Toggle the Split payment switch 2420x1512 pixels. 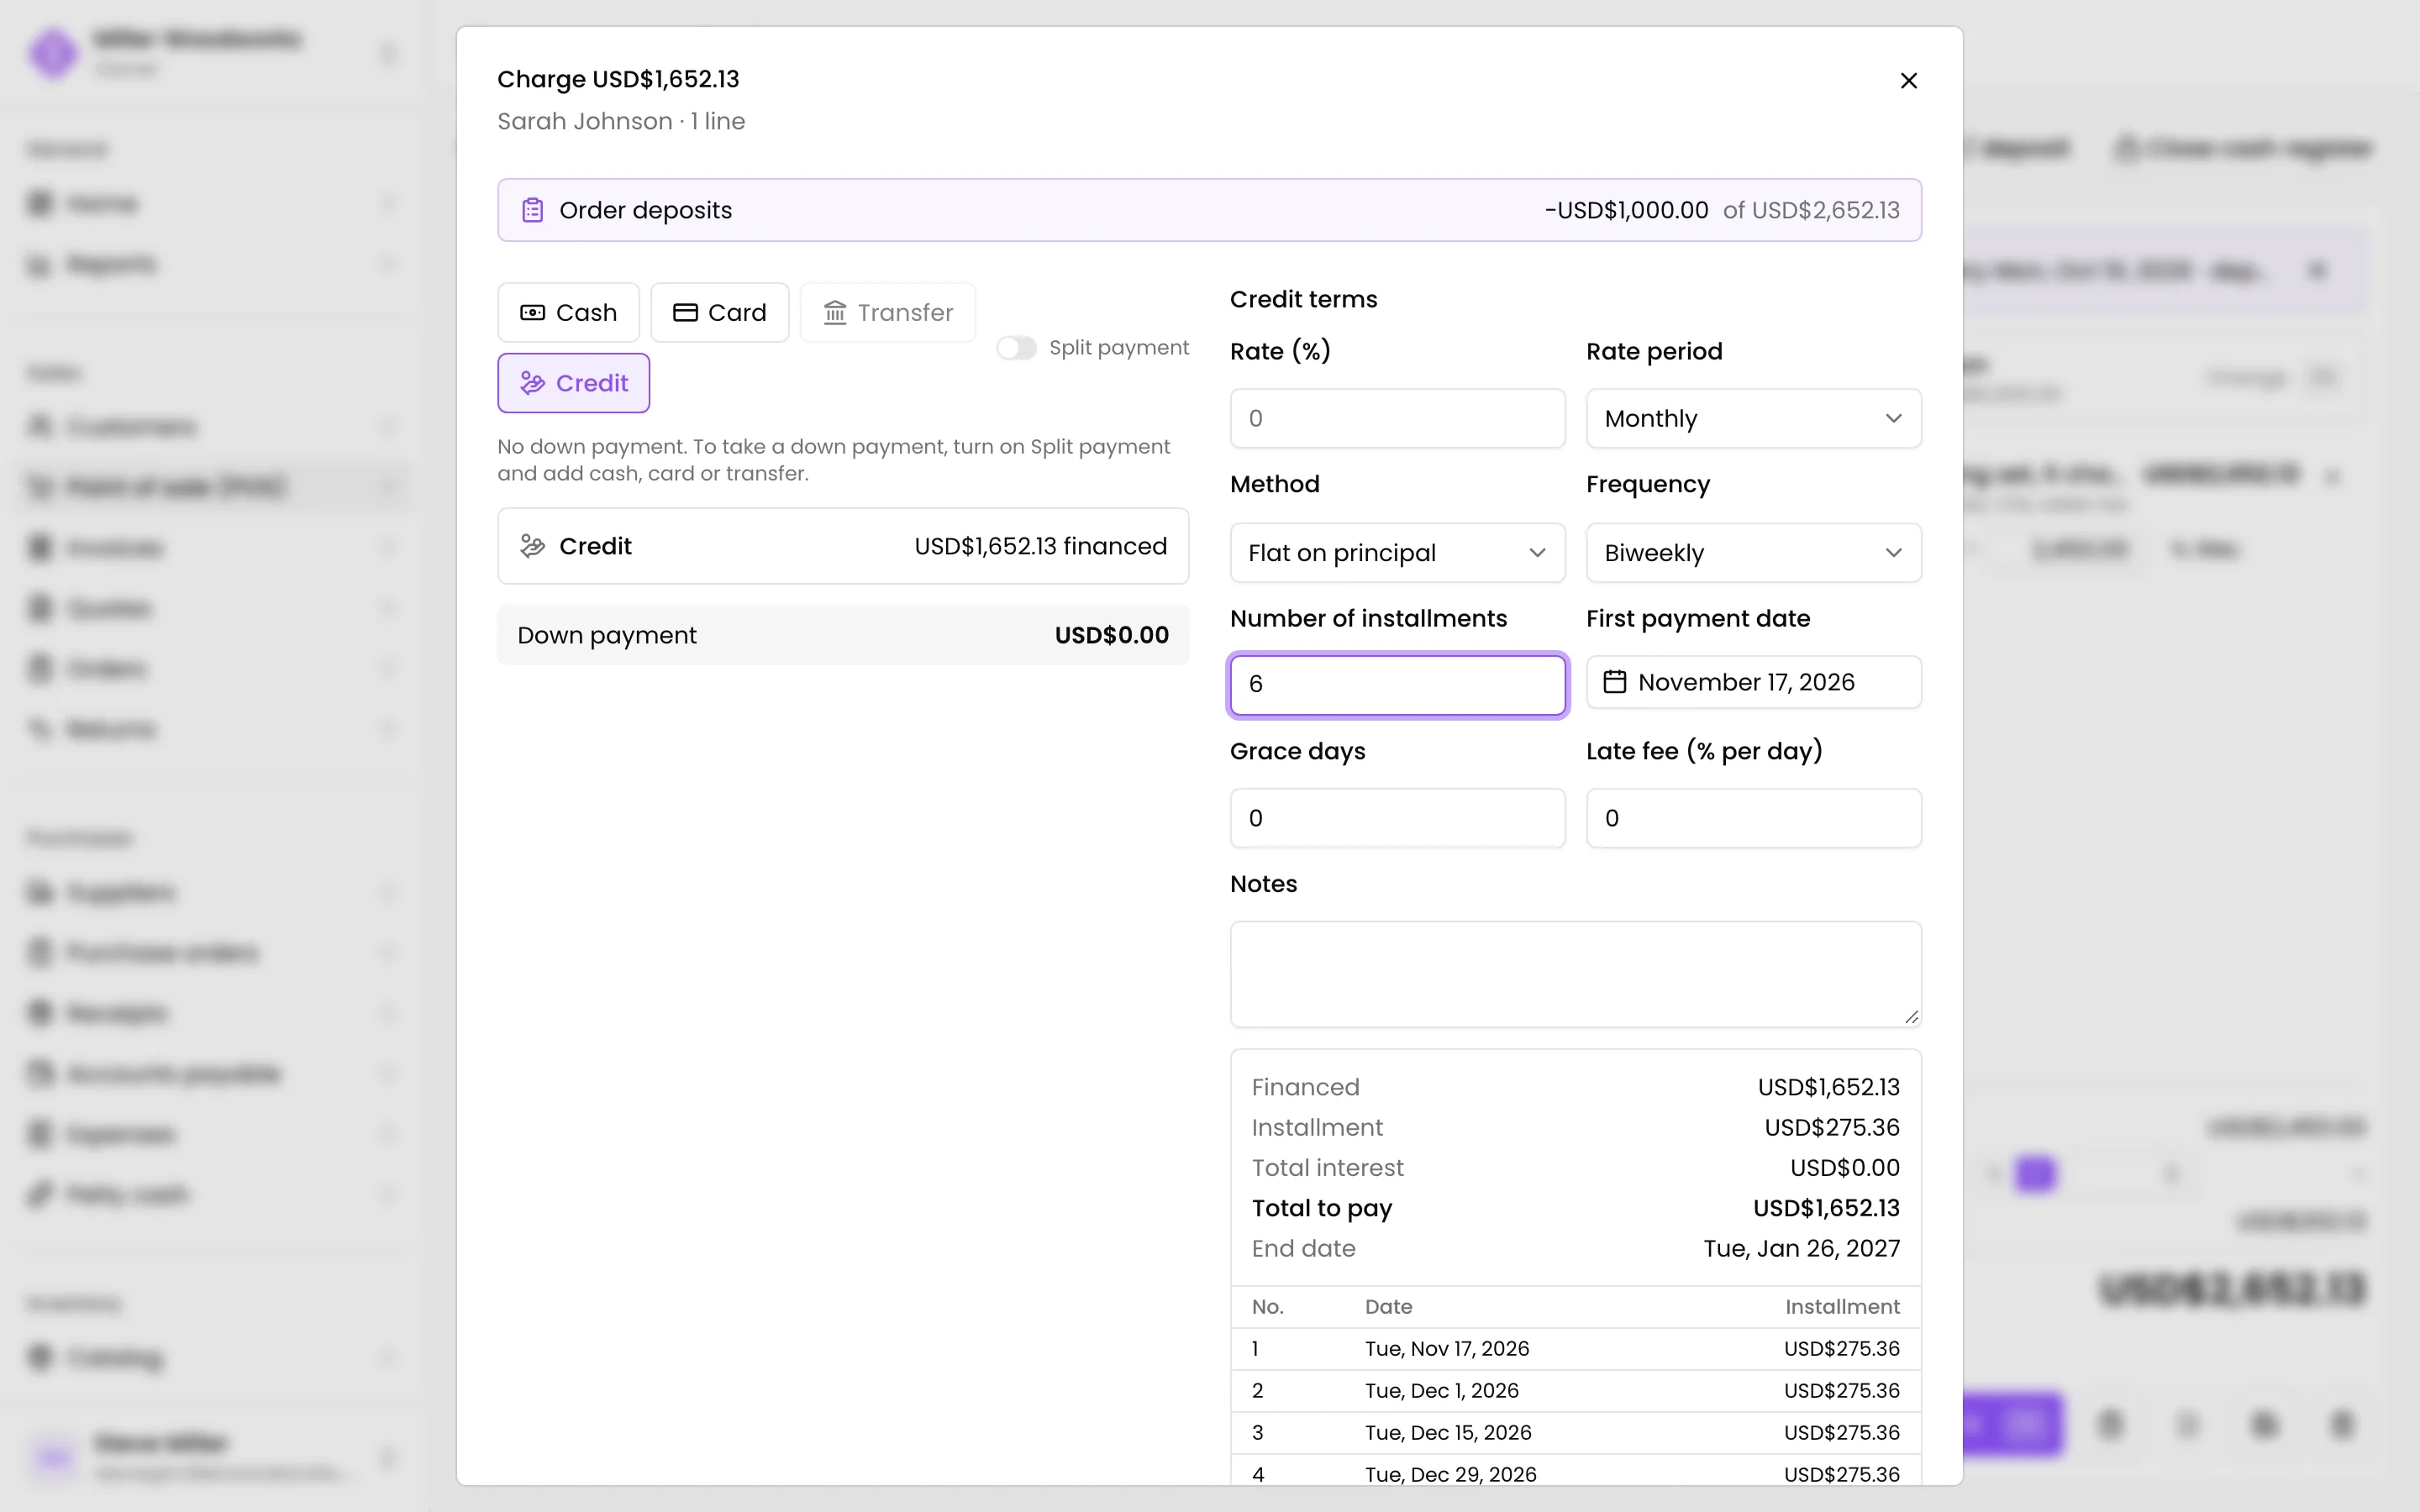click(1015, 348)
